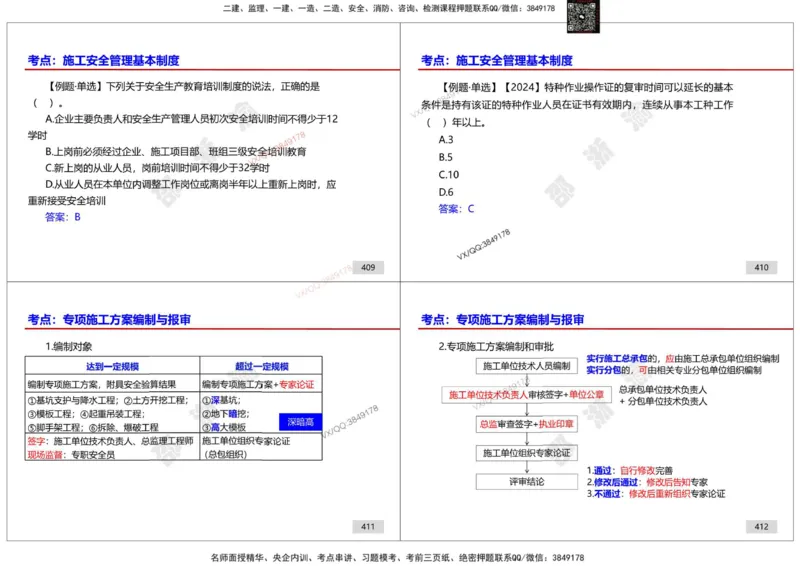Select header text with QQ/微信 3849178 contact
The image size is (800, 566).
pos(389,8)
